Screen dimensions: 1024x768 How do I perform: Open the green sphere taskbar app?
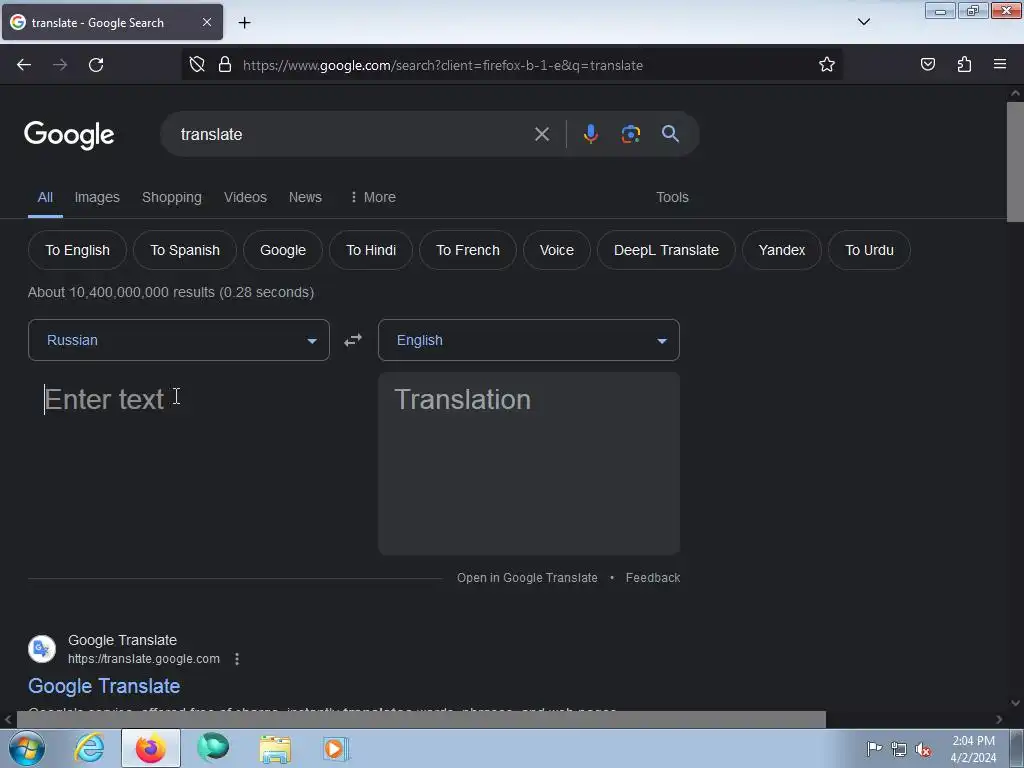[213, 748]
